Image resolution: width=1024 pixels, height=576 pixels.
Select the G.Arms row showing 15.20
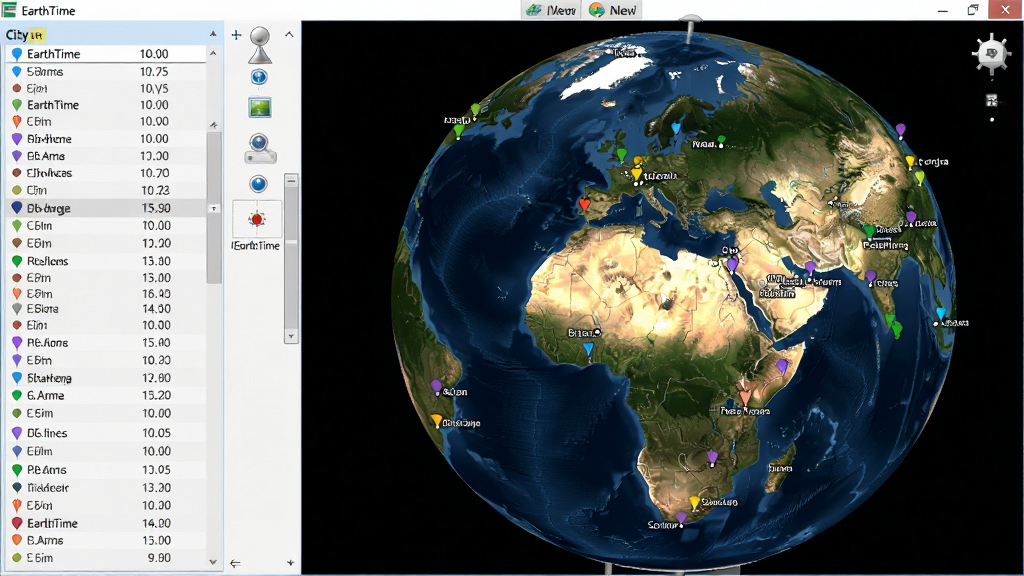tap(106, 396)
